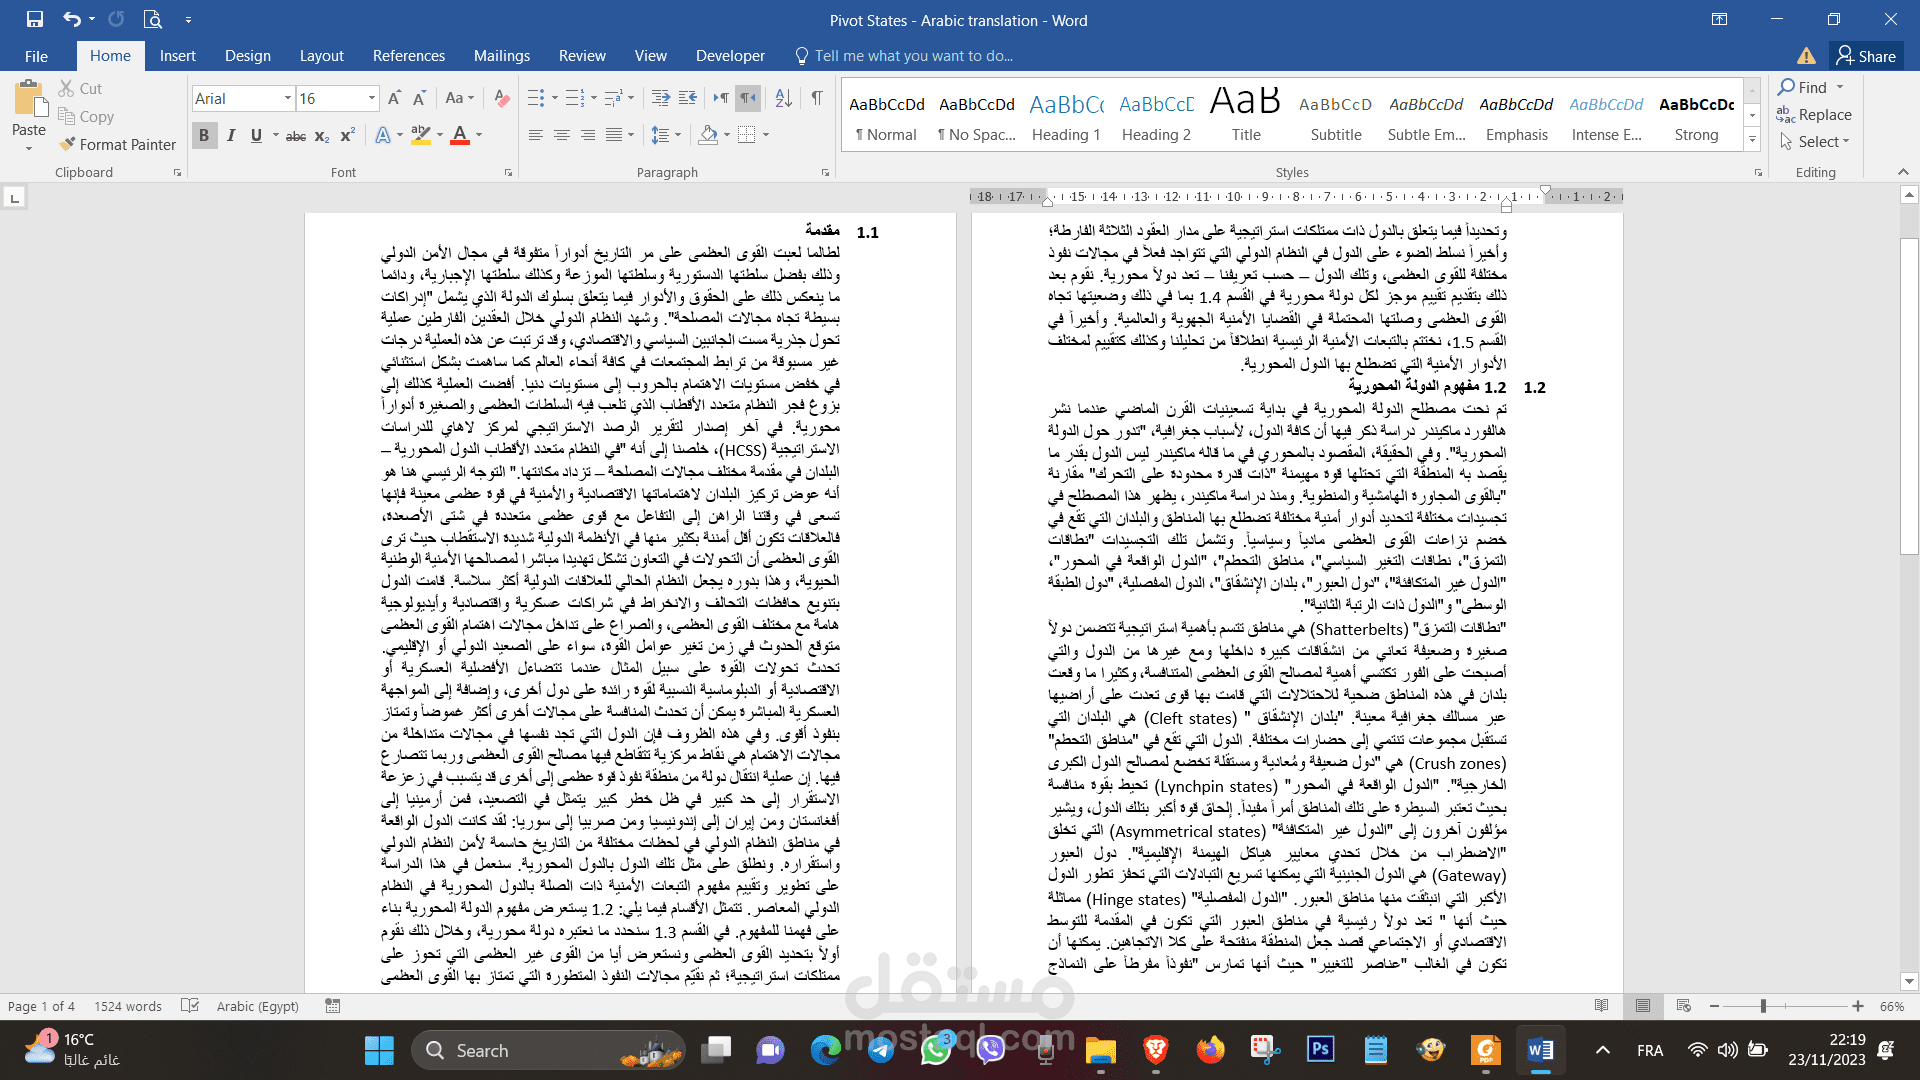Apply the Title style

coord(1246,117)
